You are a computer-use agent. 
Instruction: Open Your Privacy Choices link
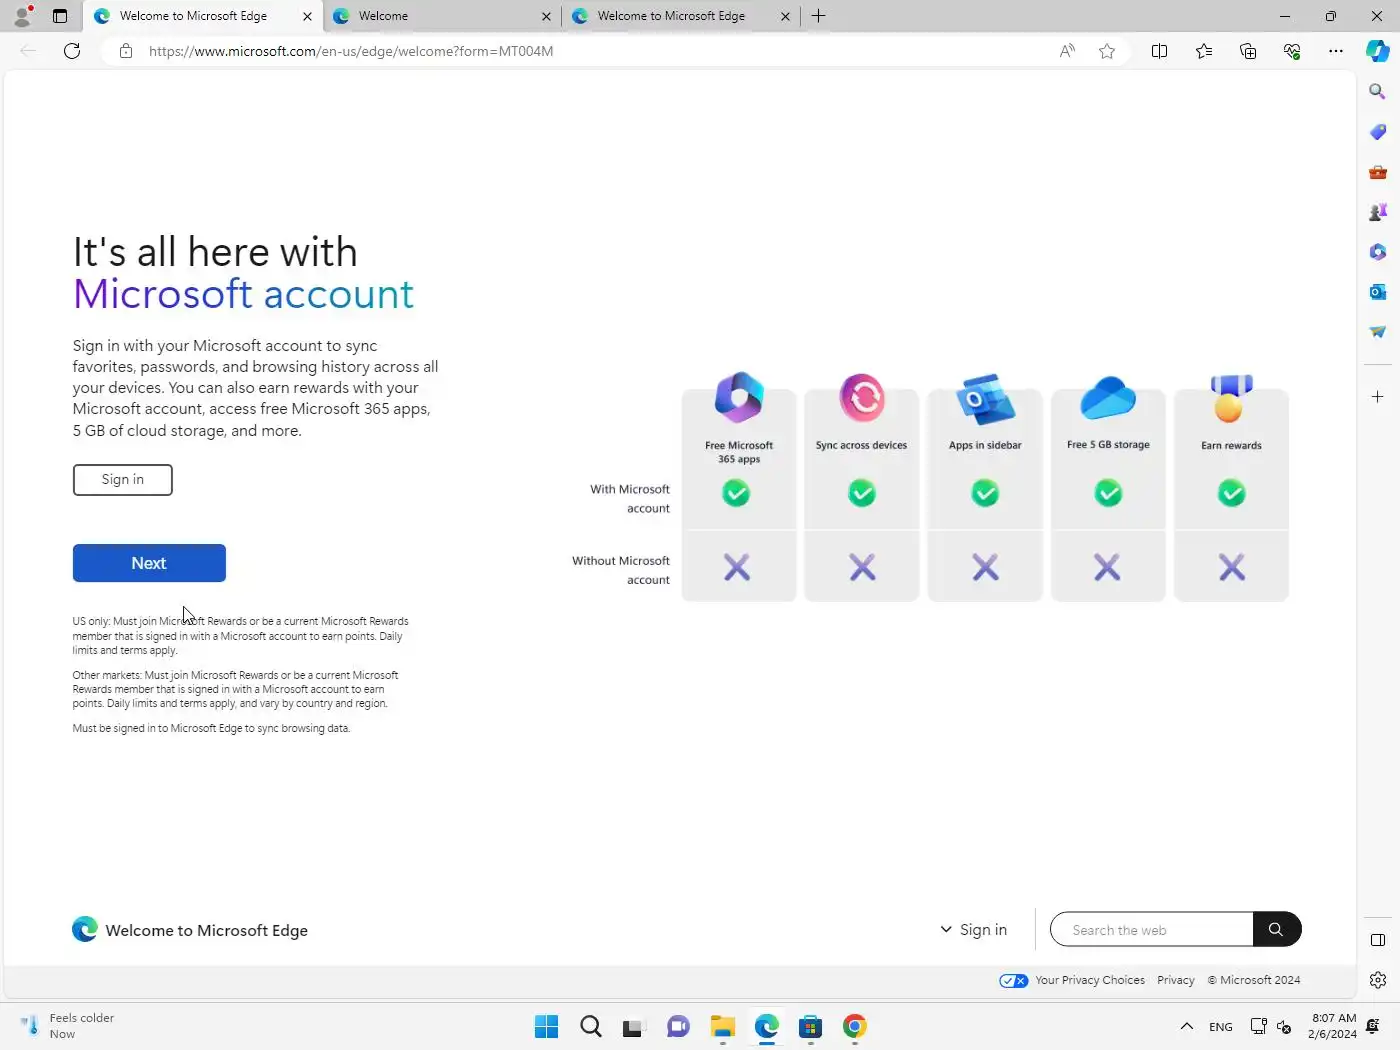(1090, 980)
